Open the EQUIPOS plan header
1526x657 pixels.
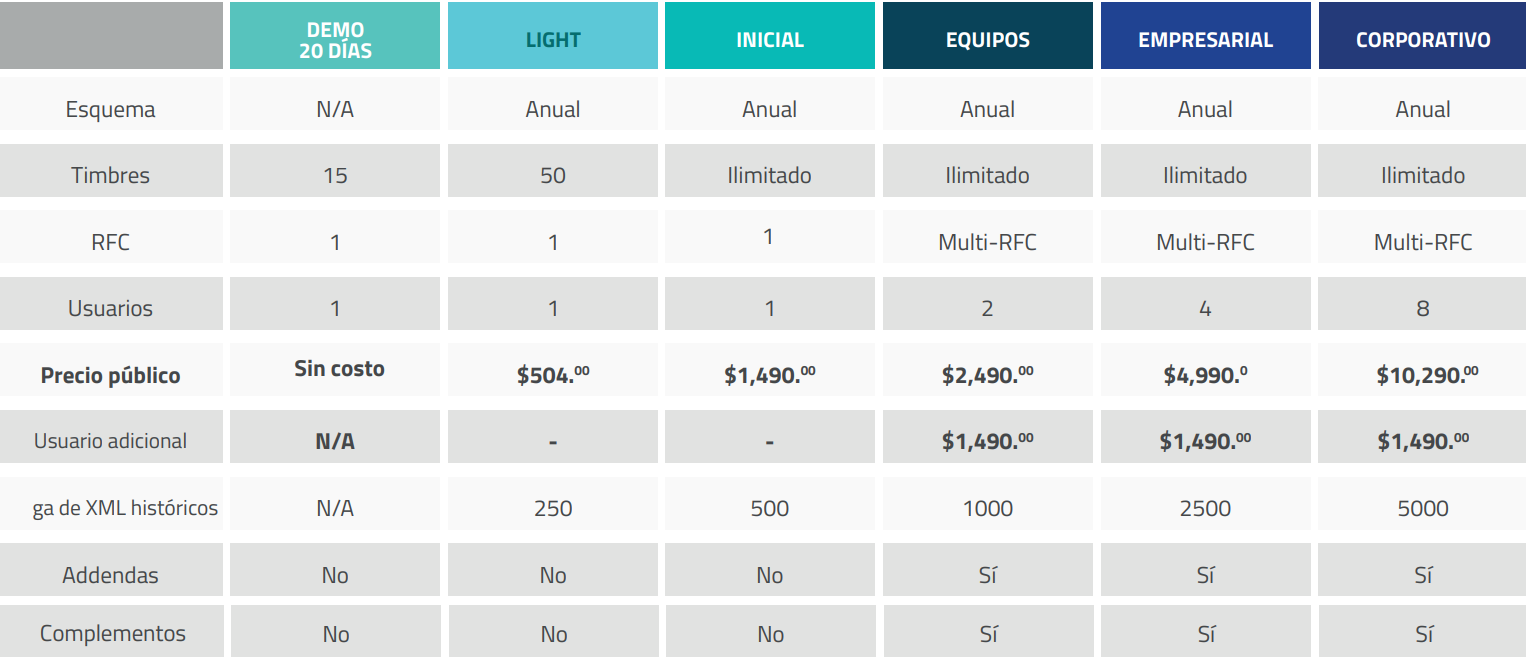click(x=988, y=36)
